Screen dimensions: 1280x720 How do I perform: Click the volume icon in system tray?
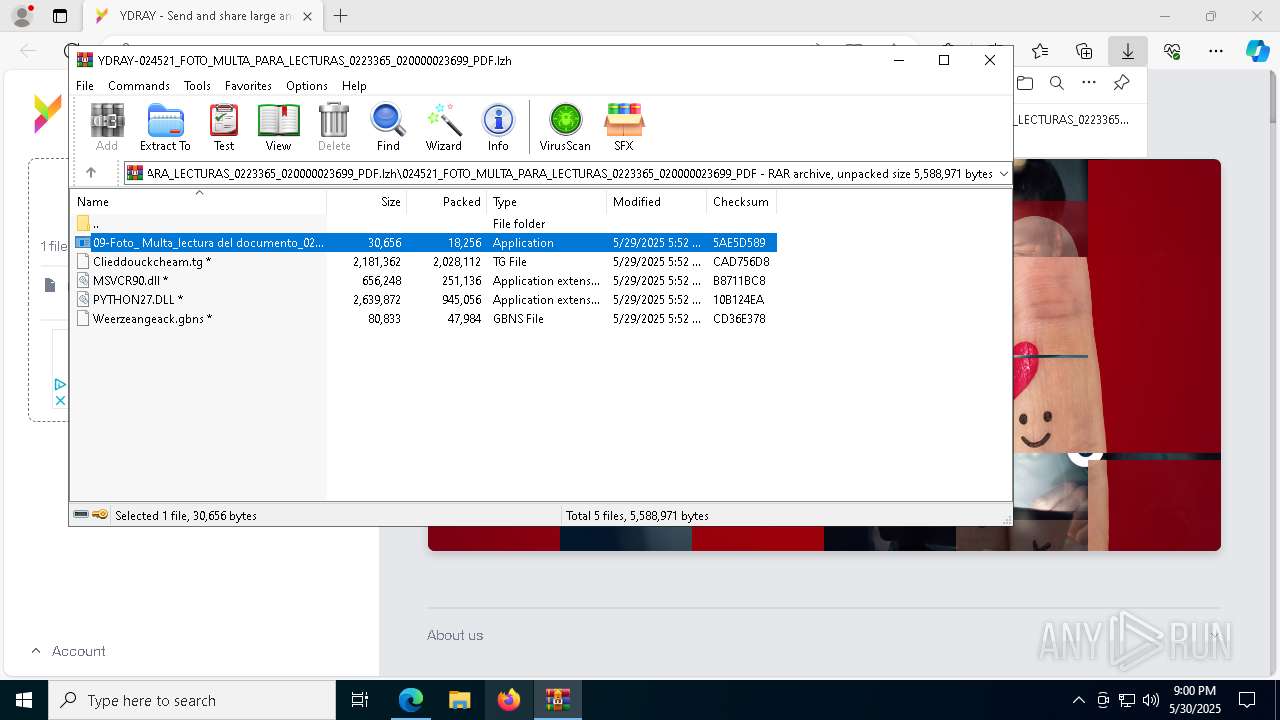click(x=1151, y=700)
